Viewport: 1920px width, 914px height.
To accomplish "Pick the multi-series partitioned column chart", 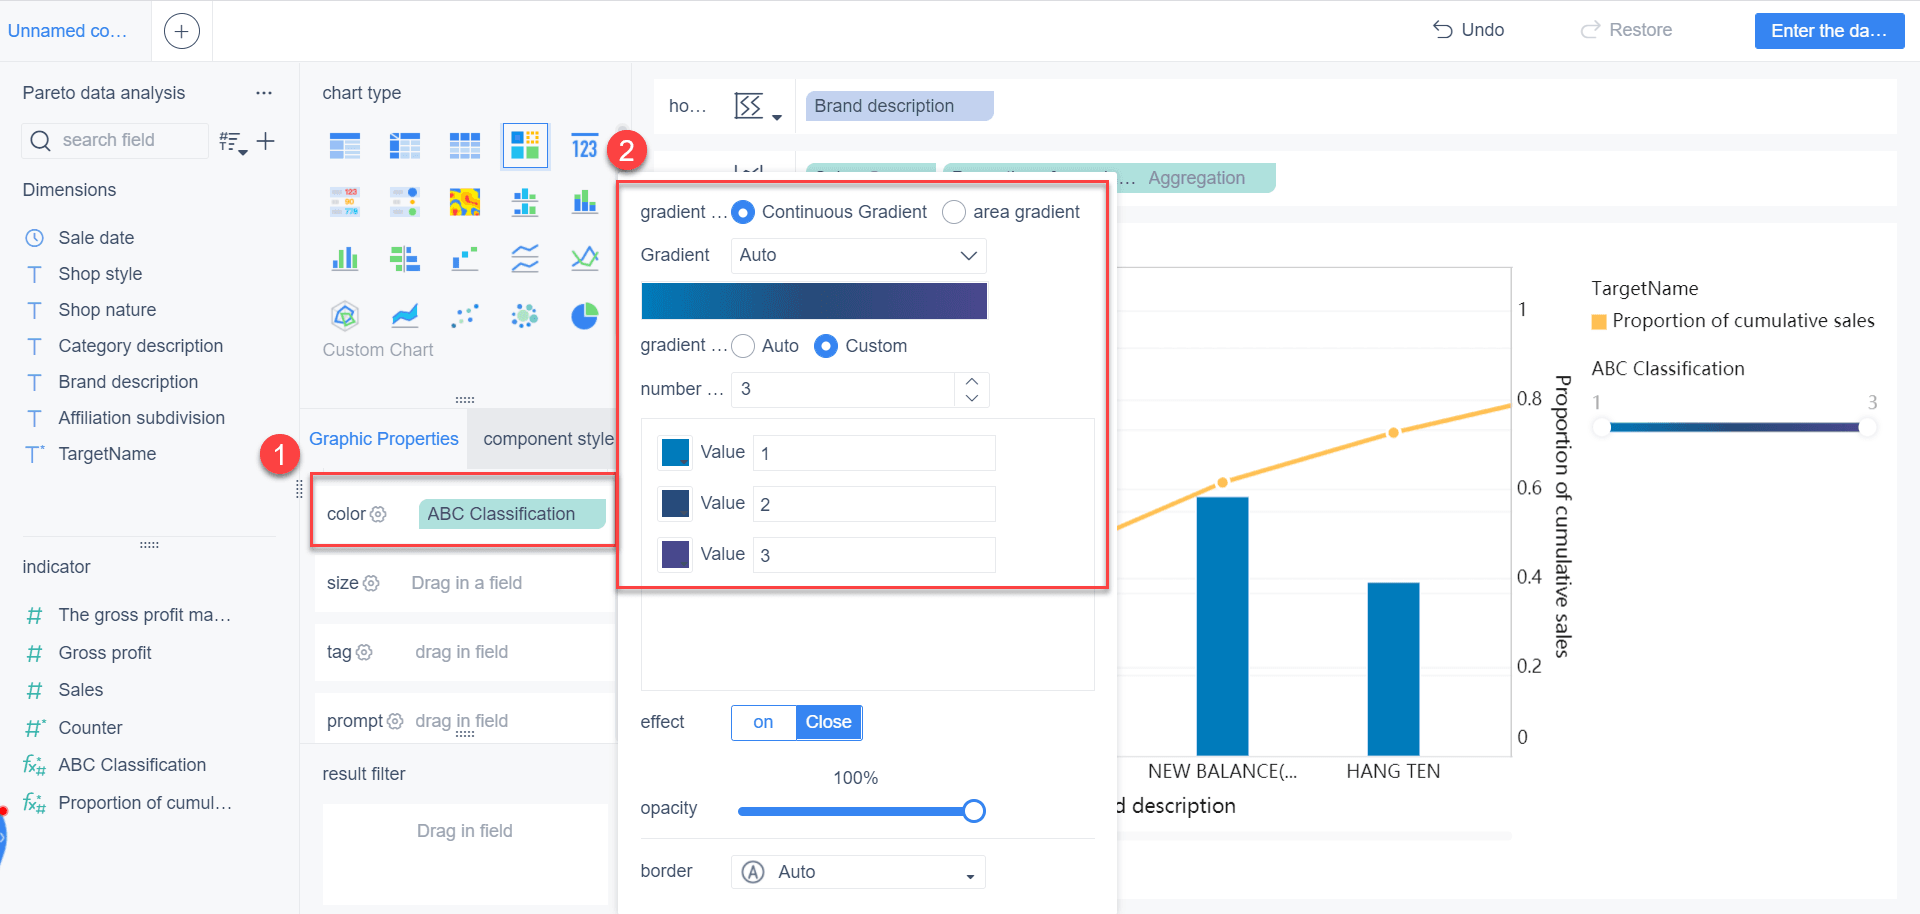I will point(525,202).
